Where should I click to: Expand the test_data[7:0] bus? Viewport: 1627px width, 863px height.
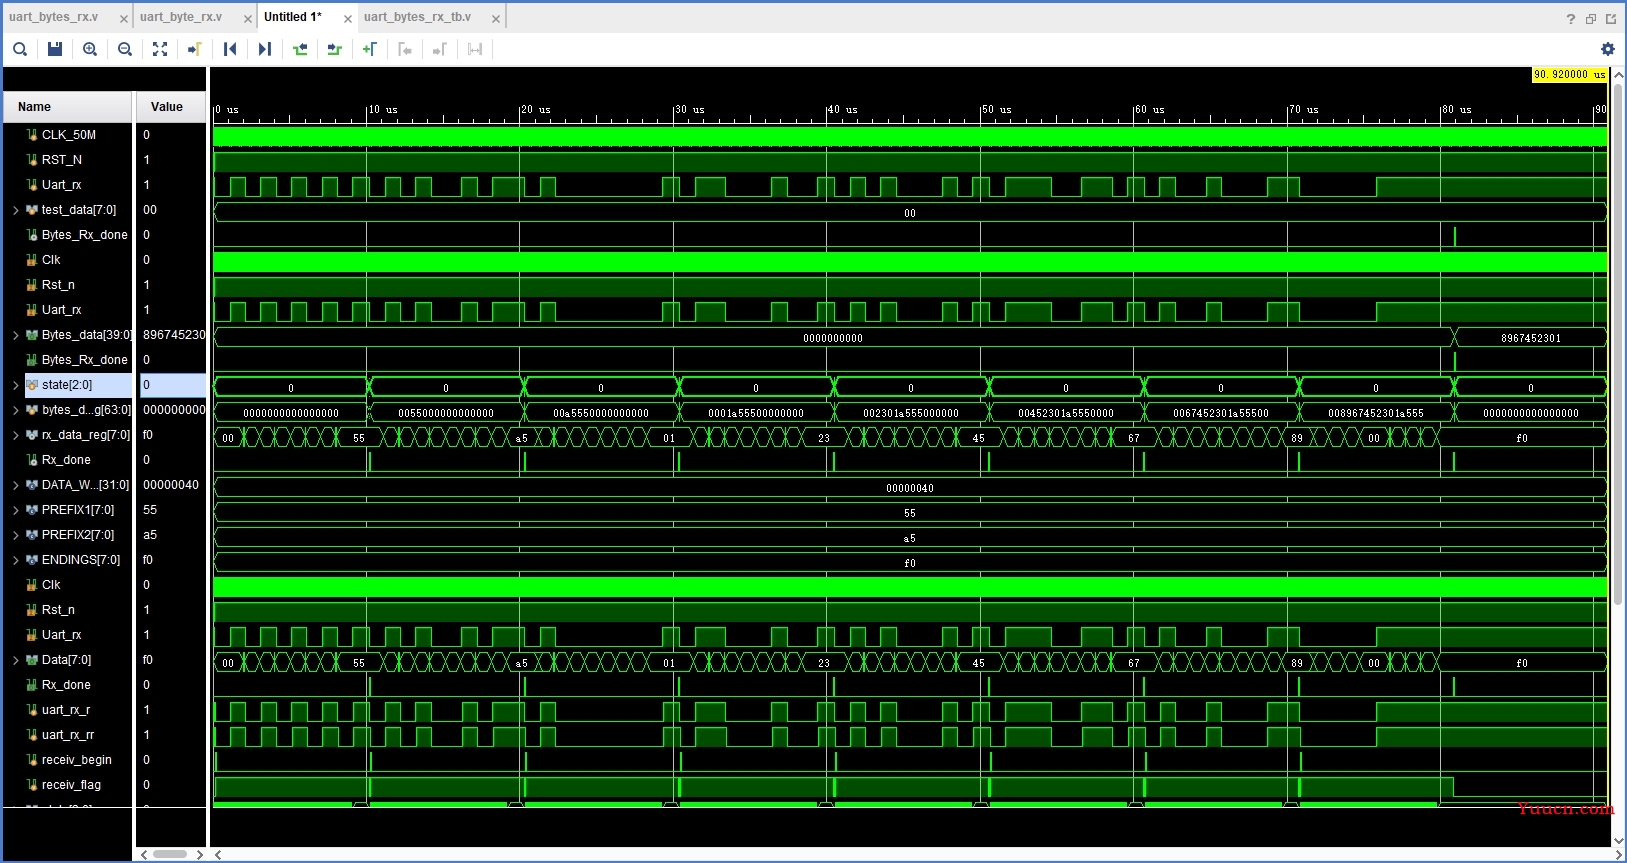click(15, 210)
